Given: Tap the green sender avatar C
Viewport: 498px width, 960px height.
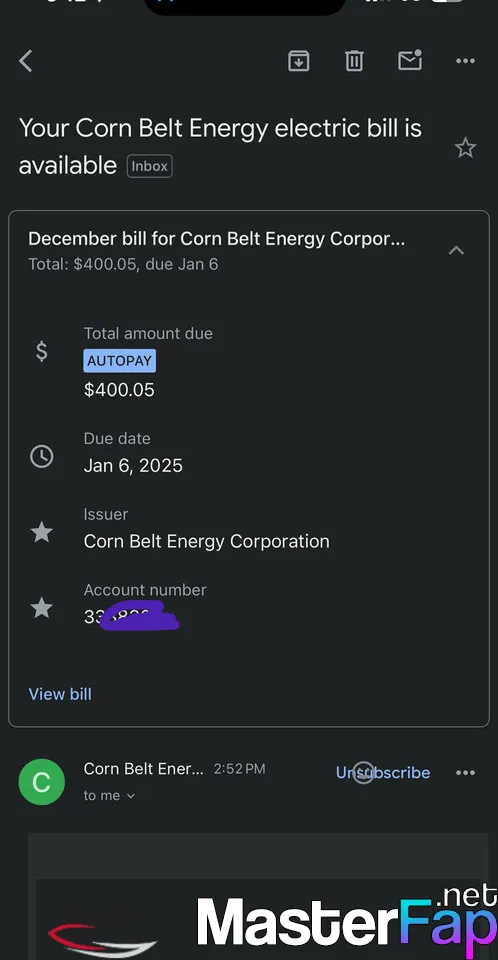Looking at the screenshot, I should 42,782.
